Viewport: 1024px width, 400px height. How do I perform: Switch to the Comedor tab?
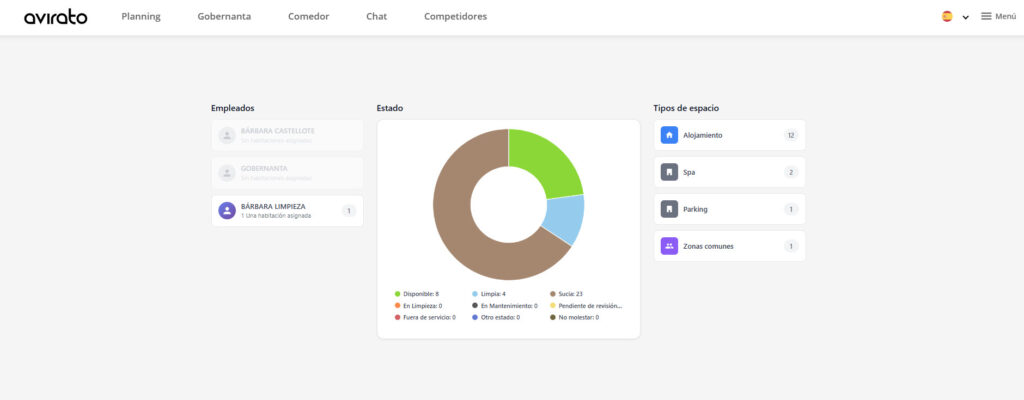[308, 17]
